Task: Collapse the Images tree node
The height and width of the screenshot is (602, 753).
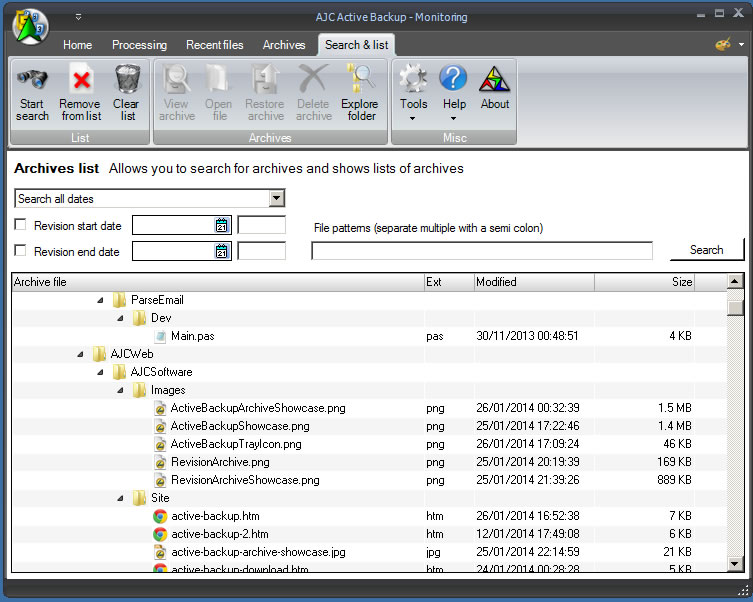Action: [x=120, y=391]
